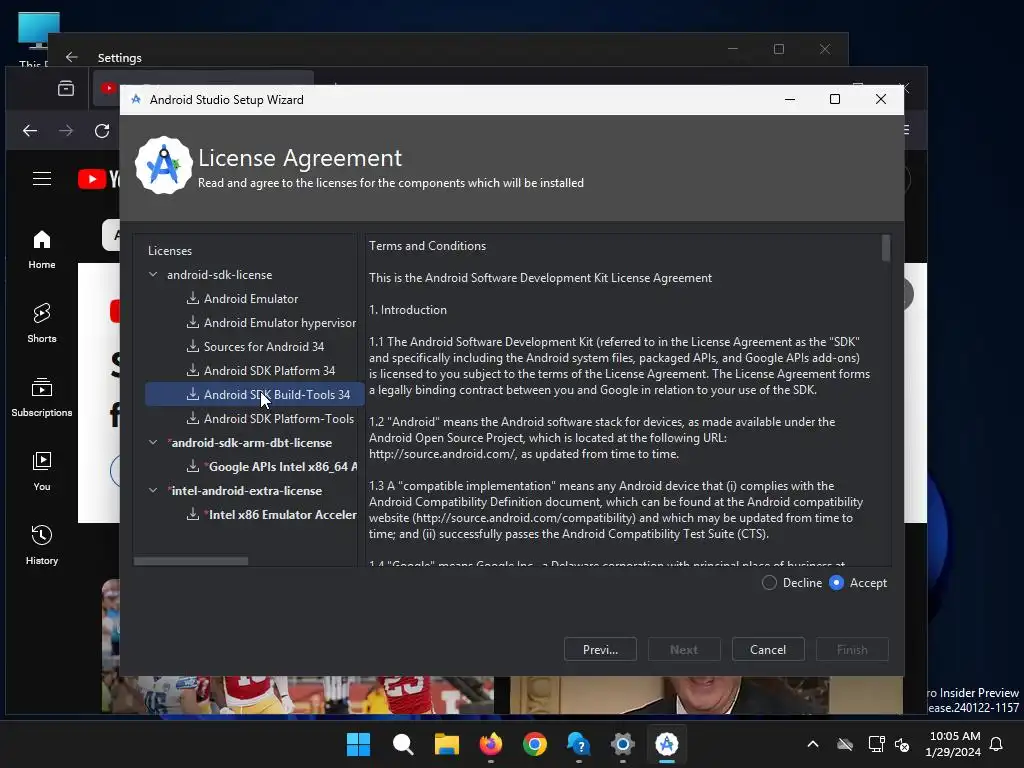1024x768 pixels.
Task: Click the license text vertical scrollbar
Action: tap(886, 248)
